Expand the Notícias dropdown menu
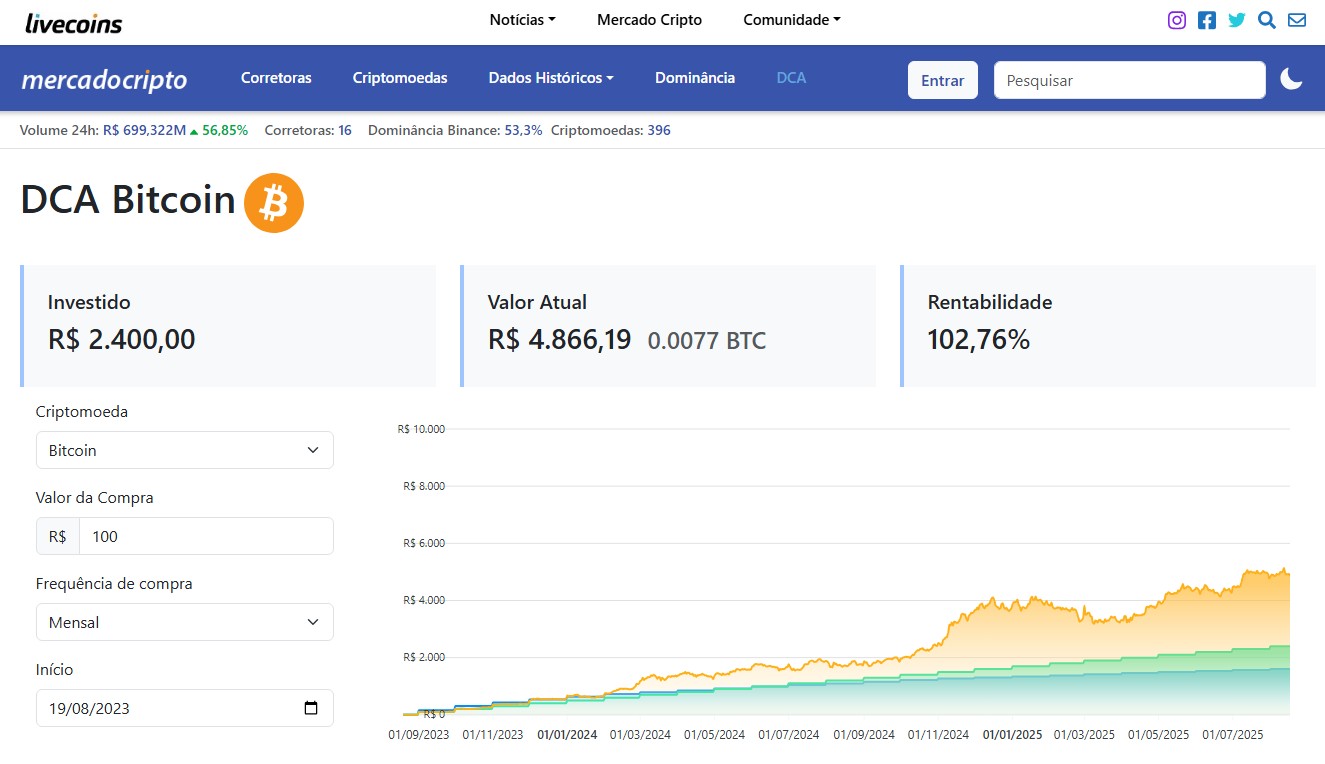1325x764 pixels. [522, 20]
